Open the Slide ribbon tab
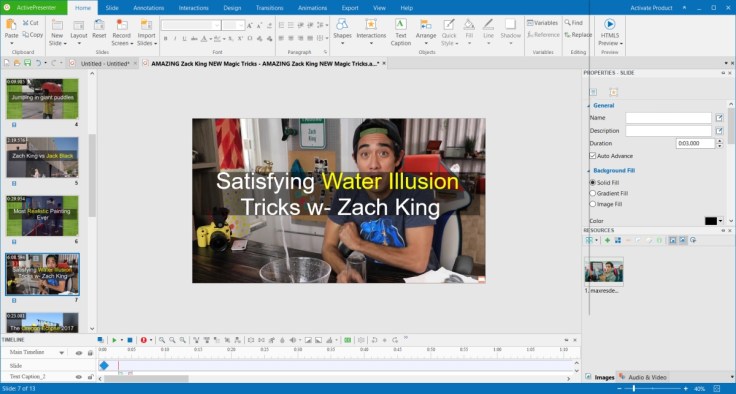 click(112, 8)
